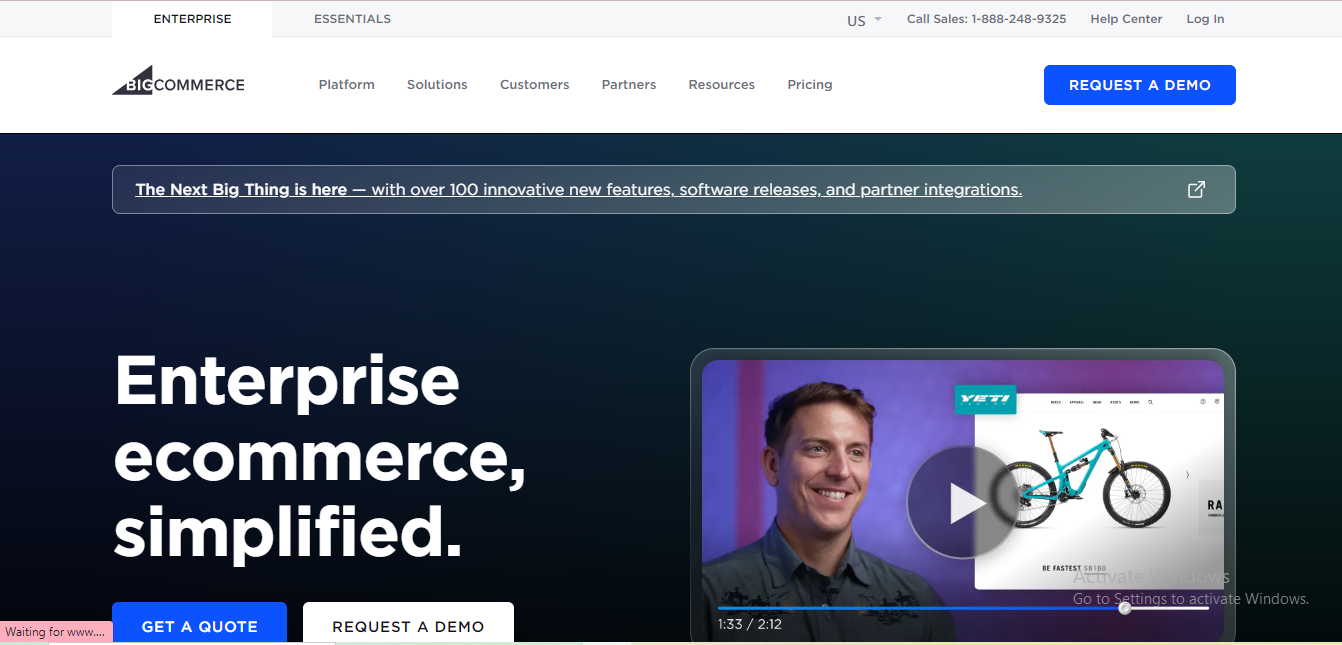Screen dimensions: 1342x645
Task: Click the white REQUEST A DEMO hero button
Action: pos(408,625)
